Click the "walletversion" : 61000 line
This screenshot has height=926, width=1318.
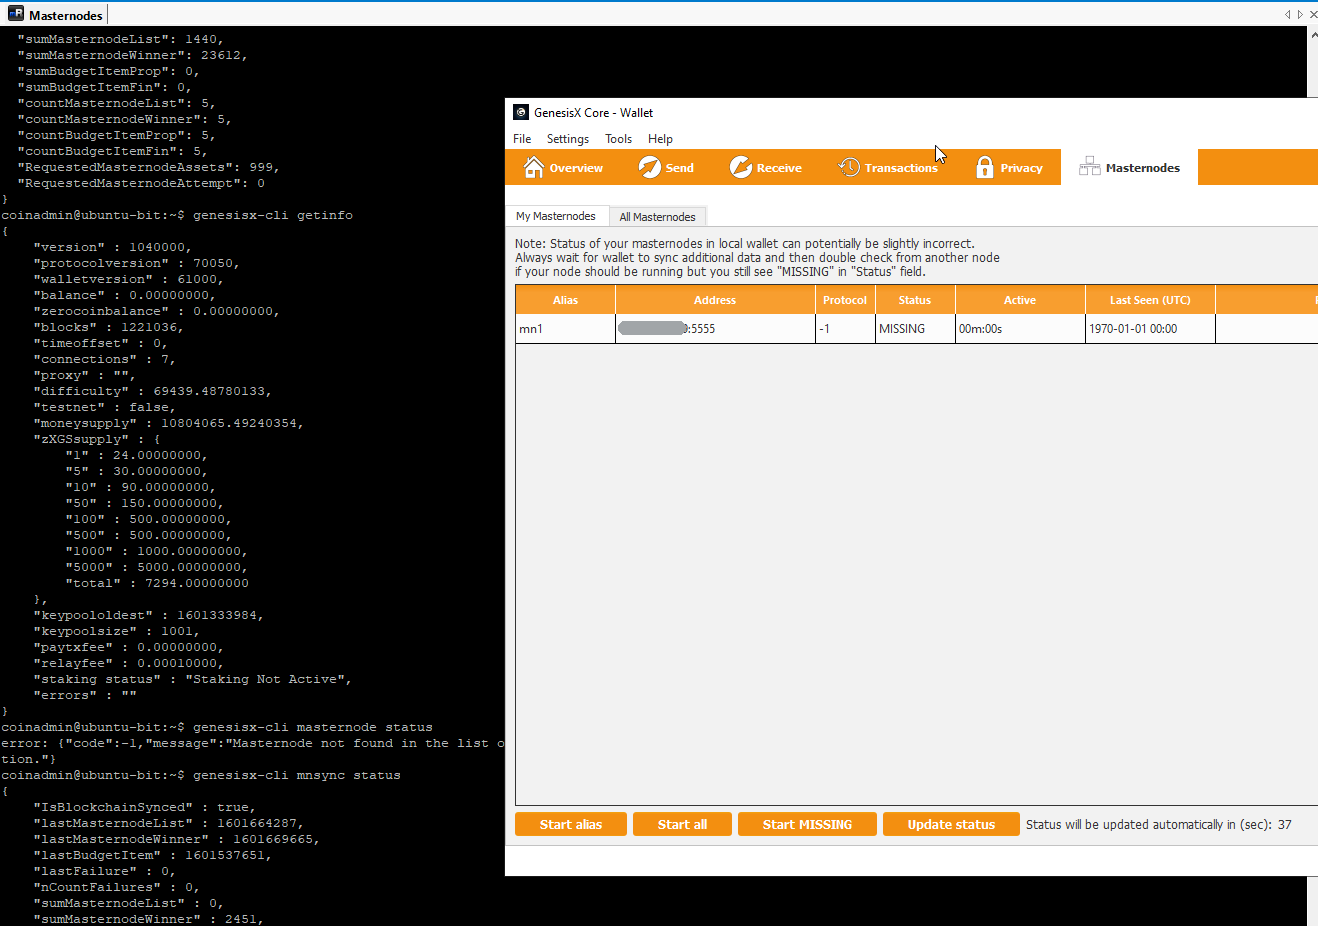[129, 279]
